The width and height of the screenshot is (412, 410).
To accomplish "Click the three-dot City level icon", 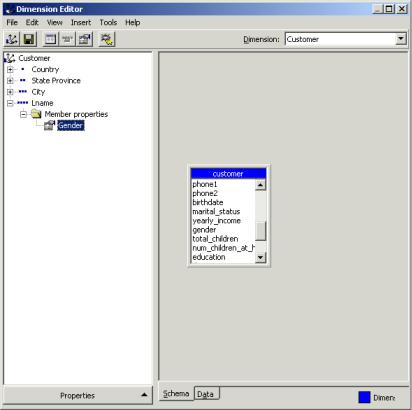I will click(x=23, y=92).
